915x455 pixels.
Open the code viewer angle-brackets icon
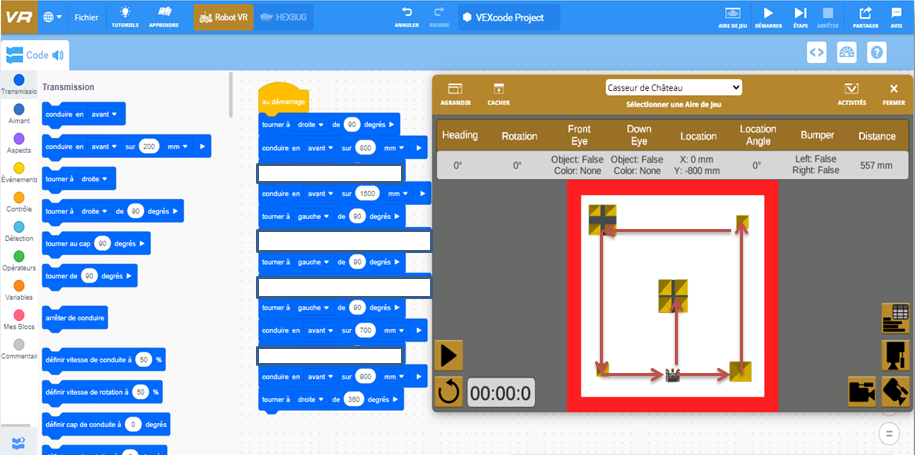coord(816,52)
